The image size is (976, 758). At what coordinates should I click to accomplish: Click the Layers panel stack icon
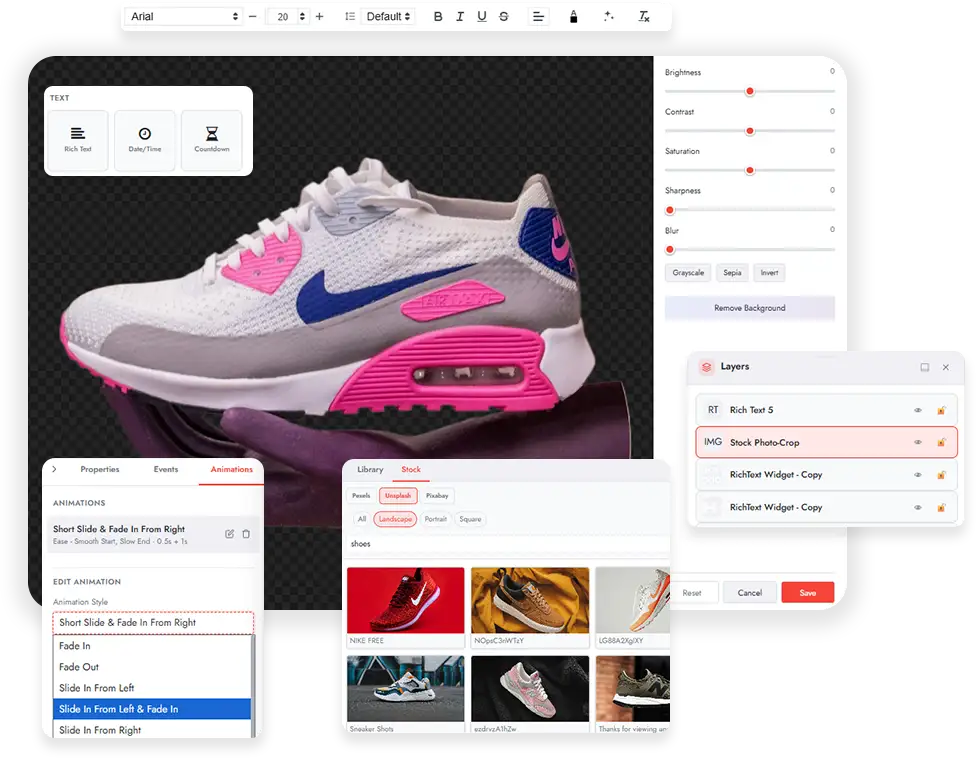tap(706, 367)
